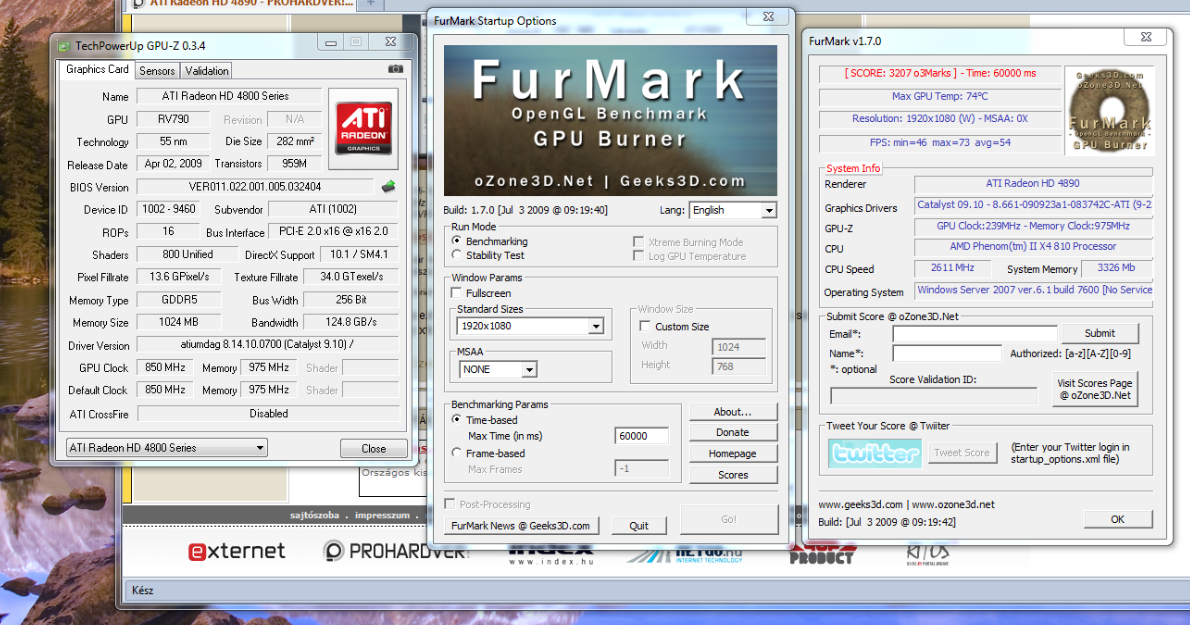This screenshot has width=1190, height=625.
Task: Click the Quit button in FurMark
Action: pos(638,526)
